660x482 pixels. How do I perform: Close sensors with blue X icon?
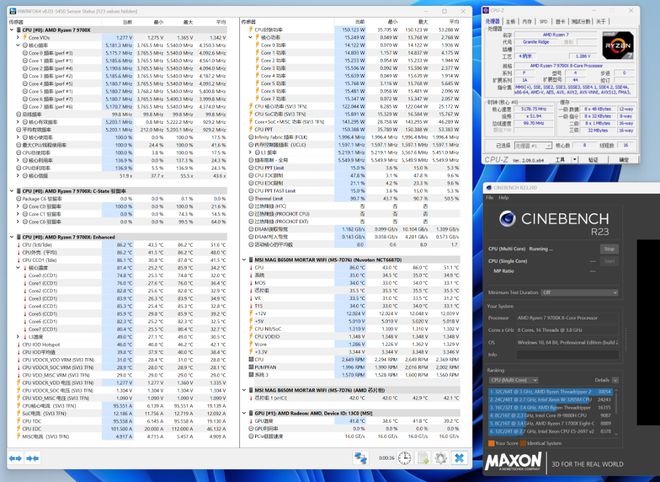tap(459, 458)
